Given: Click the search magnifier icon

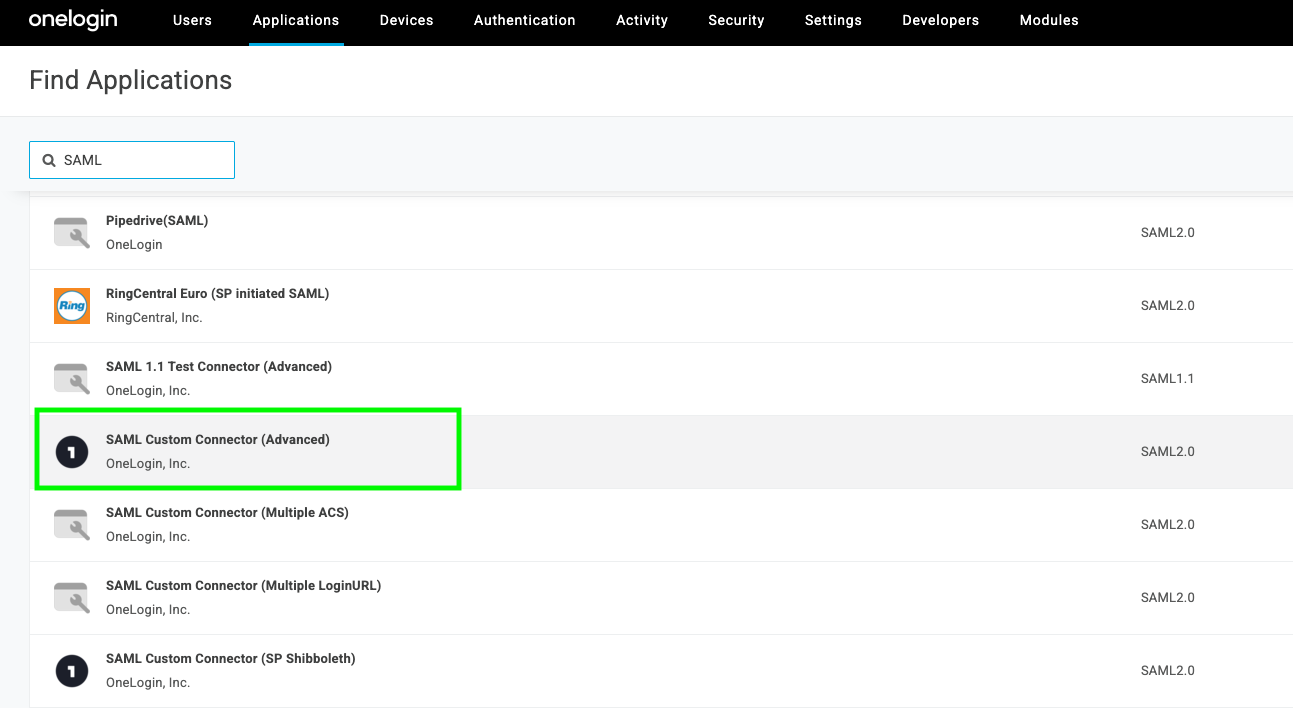Looking at the screenshot, I should [x=49, y=160].
